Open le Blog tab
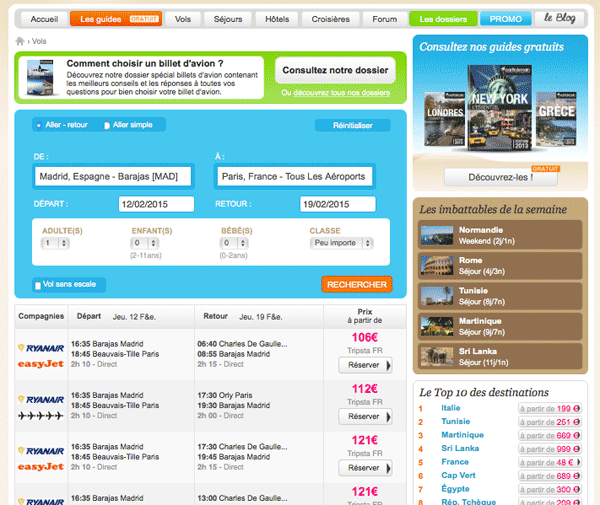The height and width of the screenshot is (505, 600). 559,18
